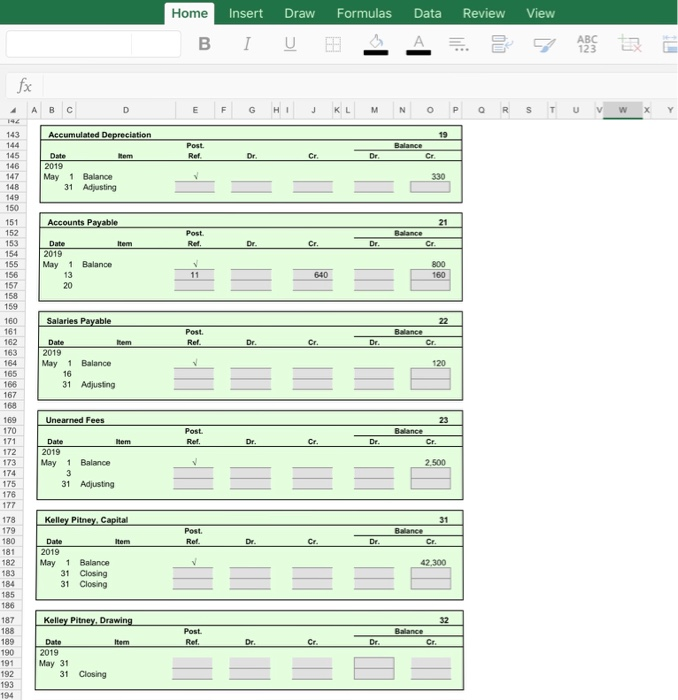Click the insert/delete cells icon

pyautogui.click(x=630, y=44)
